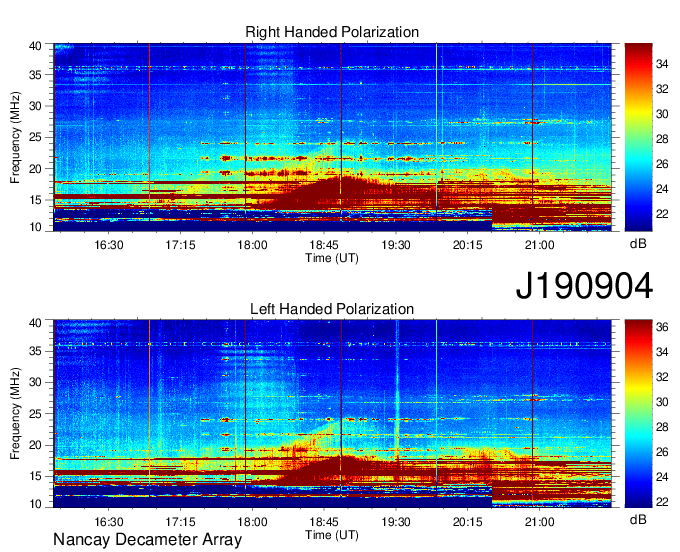Click the "dB" label of Left Handed color bar
The height and width of the screenshot is (552, 680).
pos(638,519)
